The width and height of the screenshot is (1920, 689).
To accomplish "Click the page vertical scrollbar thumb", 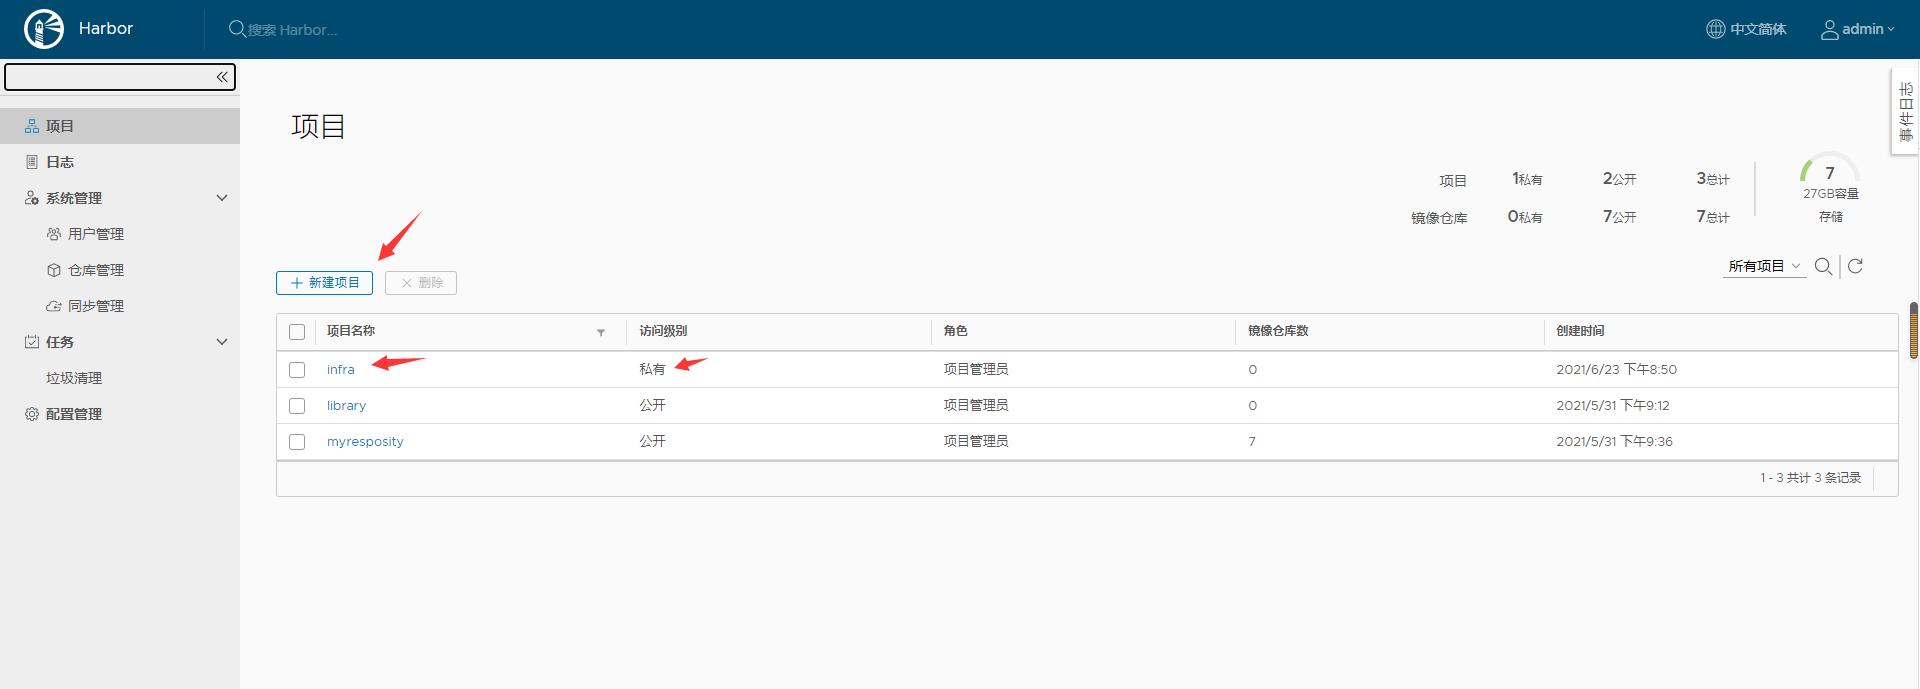I will coord(1914,330).
